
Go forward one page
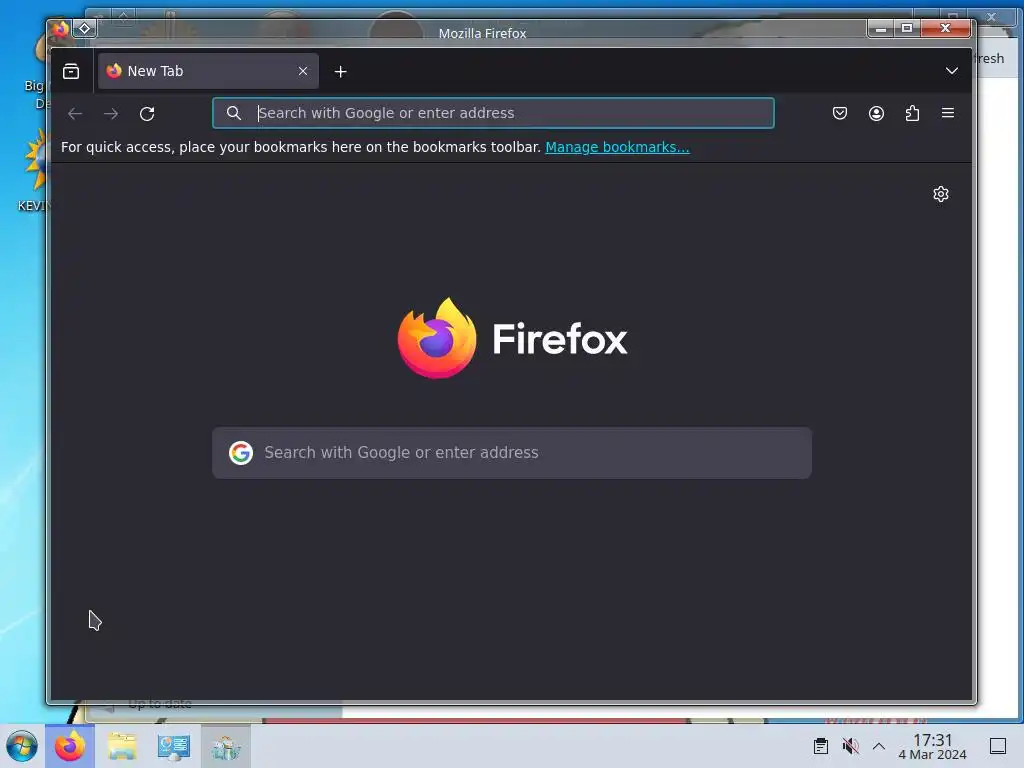click(111, 114)
